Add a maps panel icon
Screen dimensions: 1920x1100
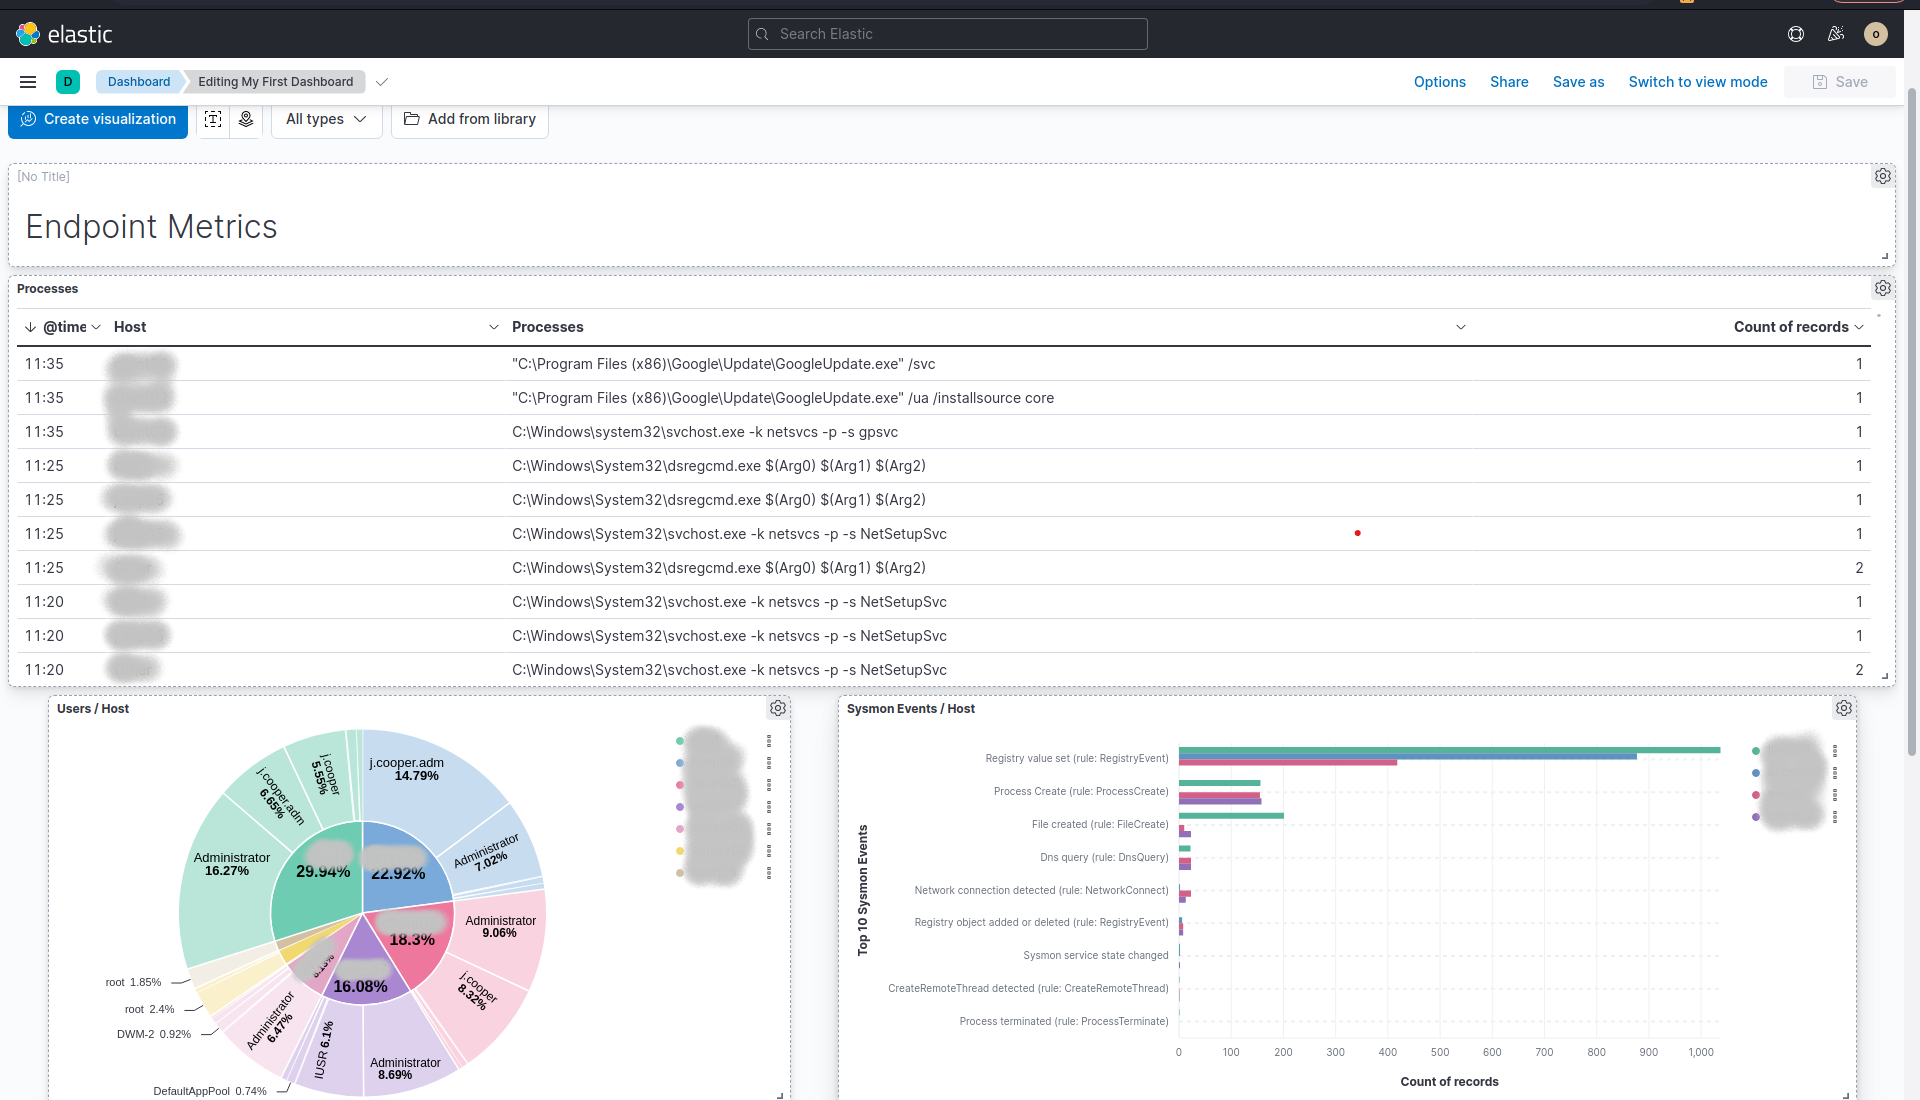click(x=246, y=119)
